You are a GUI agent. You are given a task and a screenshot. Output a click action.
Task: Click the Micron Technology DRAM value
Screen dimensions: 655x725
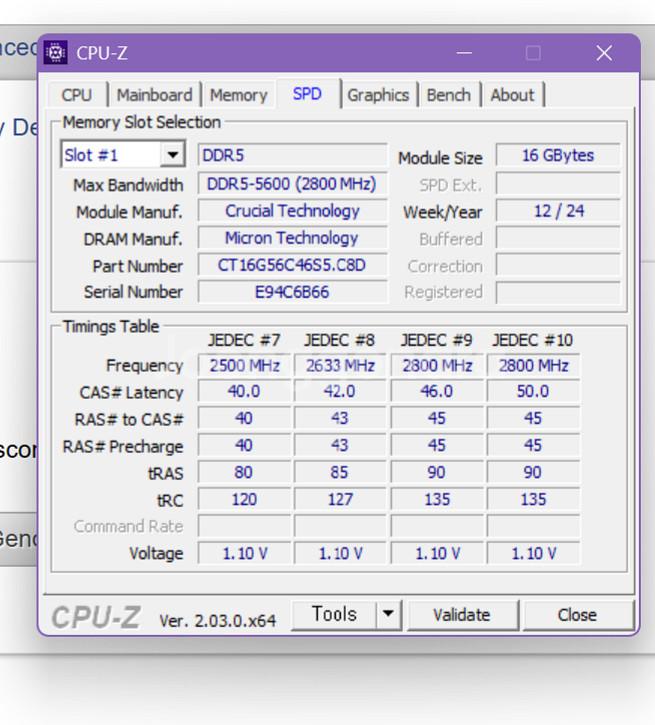click(x=292, y=238)
